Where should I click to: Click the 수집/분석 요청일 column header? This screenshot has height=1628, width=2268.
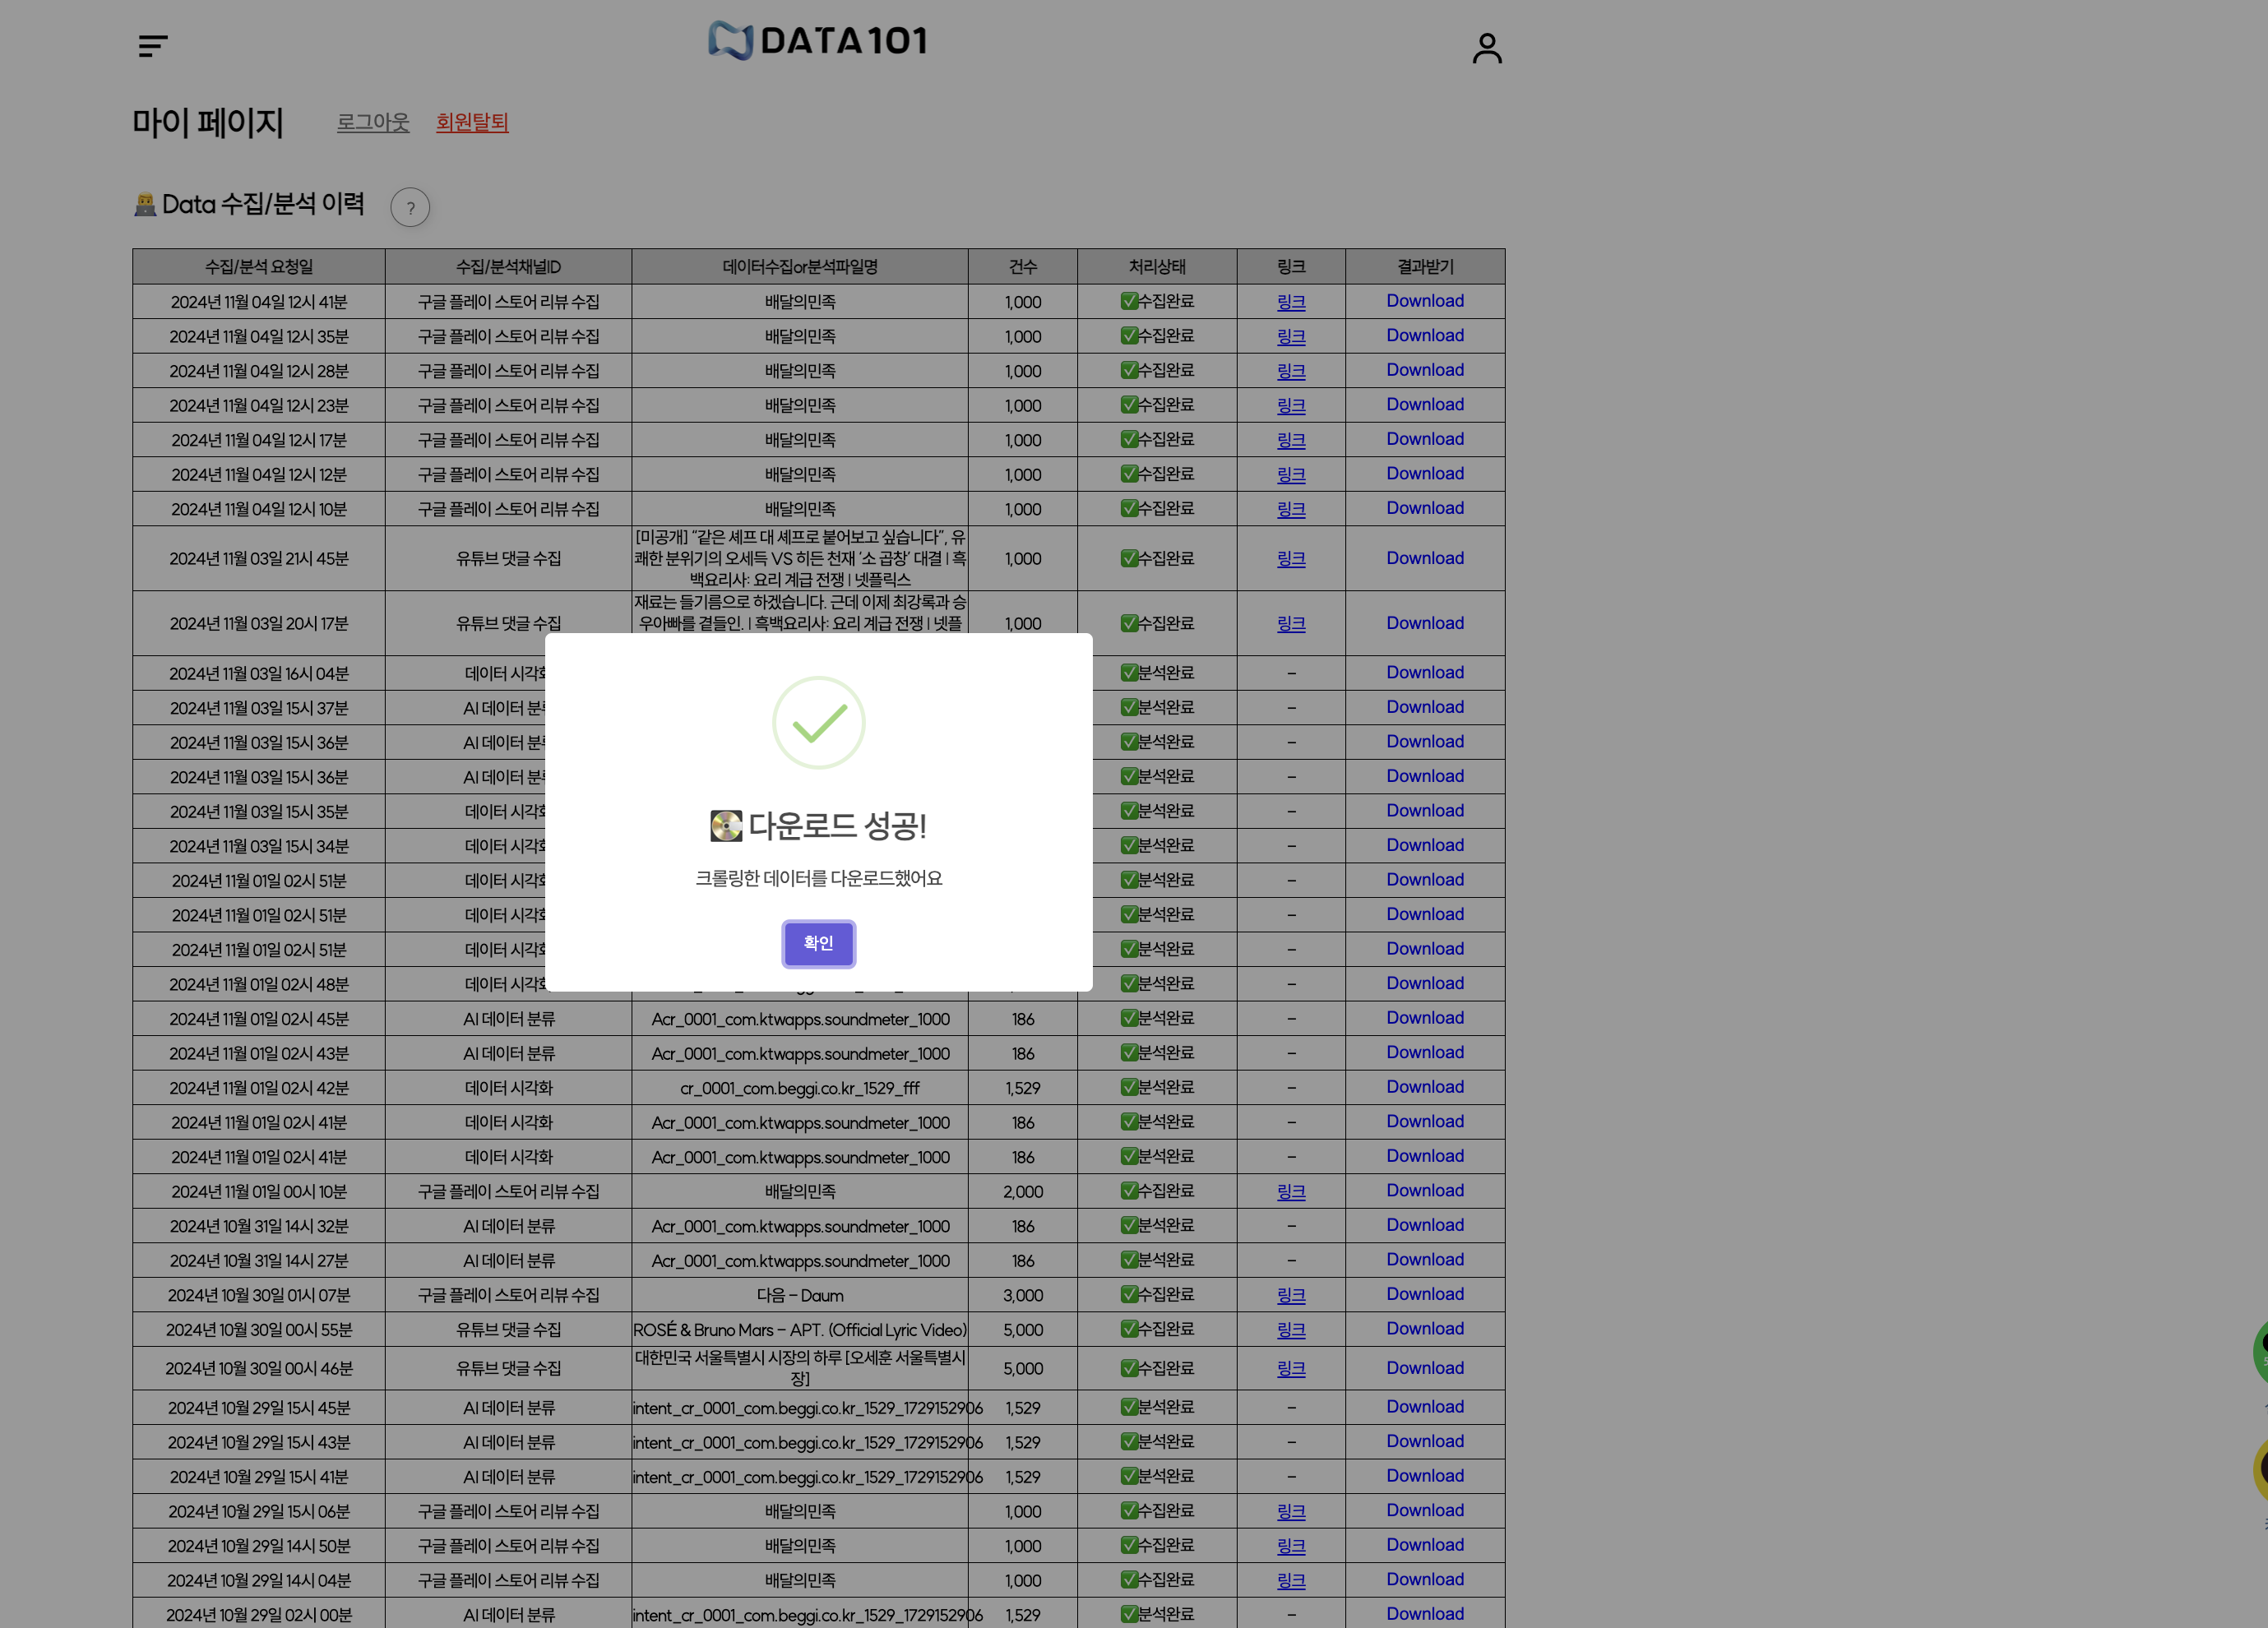[x=259, y=267]
